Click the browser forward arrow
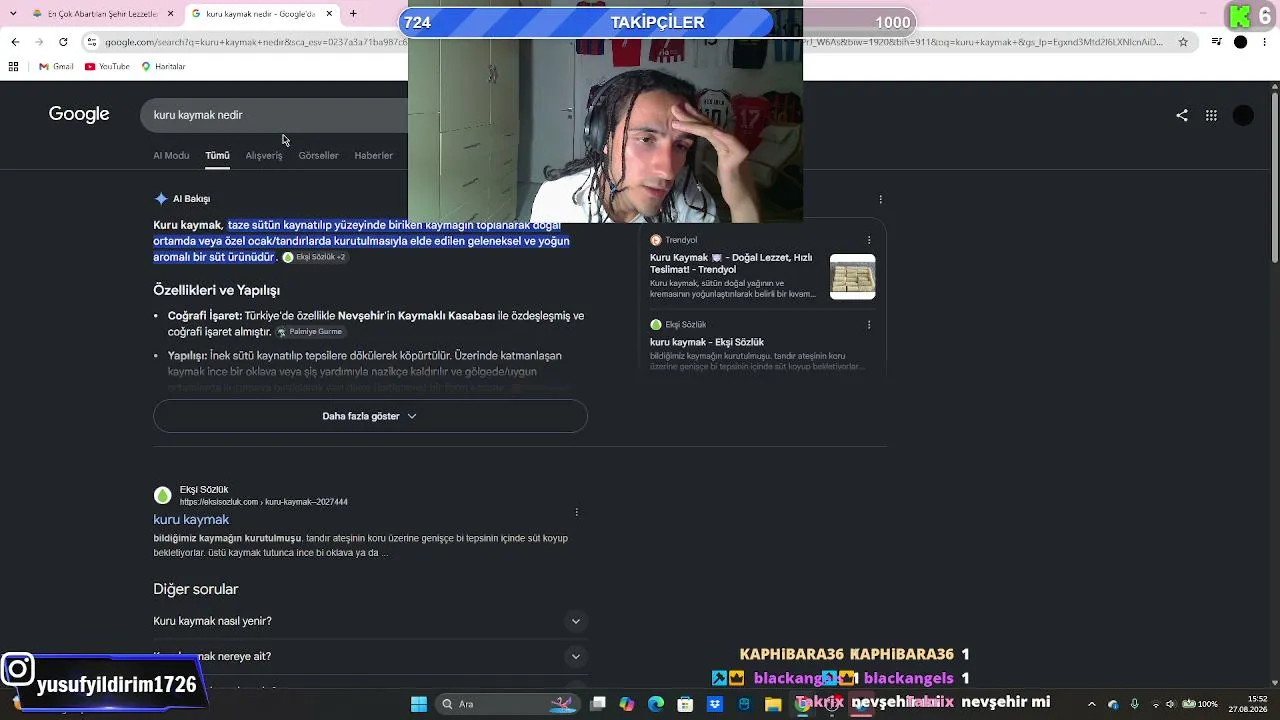1280x720 pixels. click(x=39, y=42)
